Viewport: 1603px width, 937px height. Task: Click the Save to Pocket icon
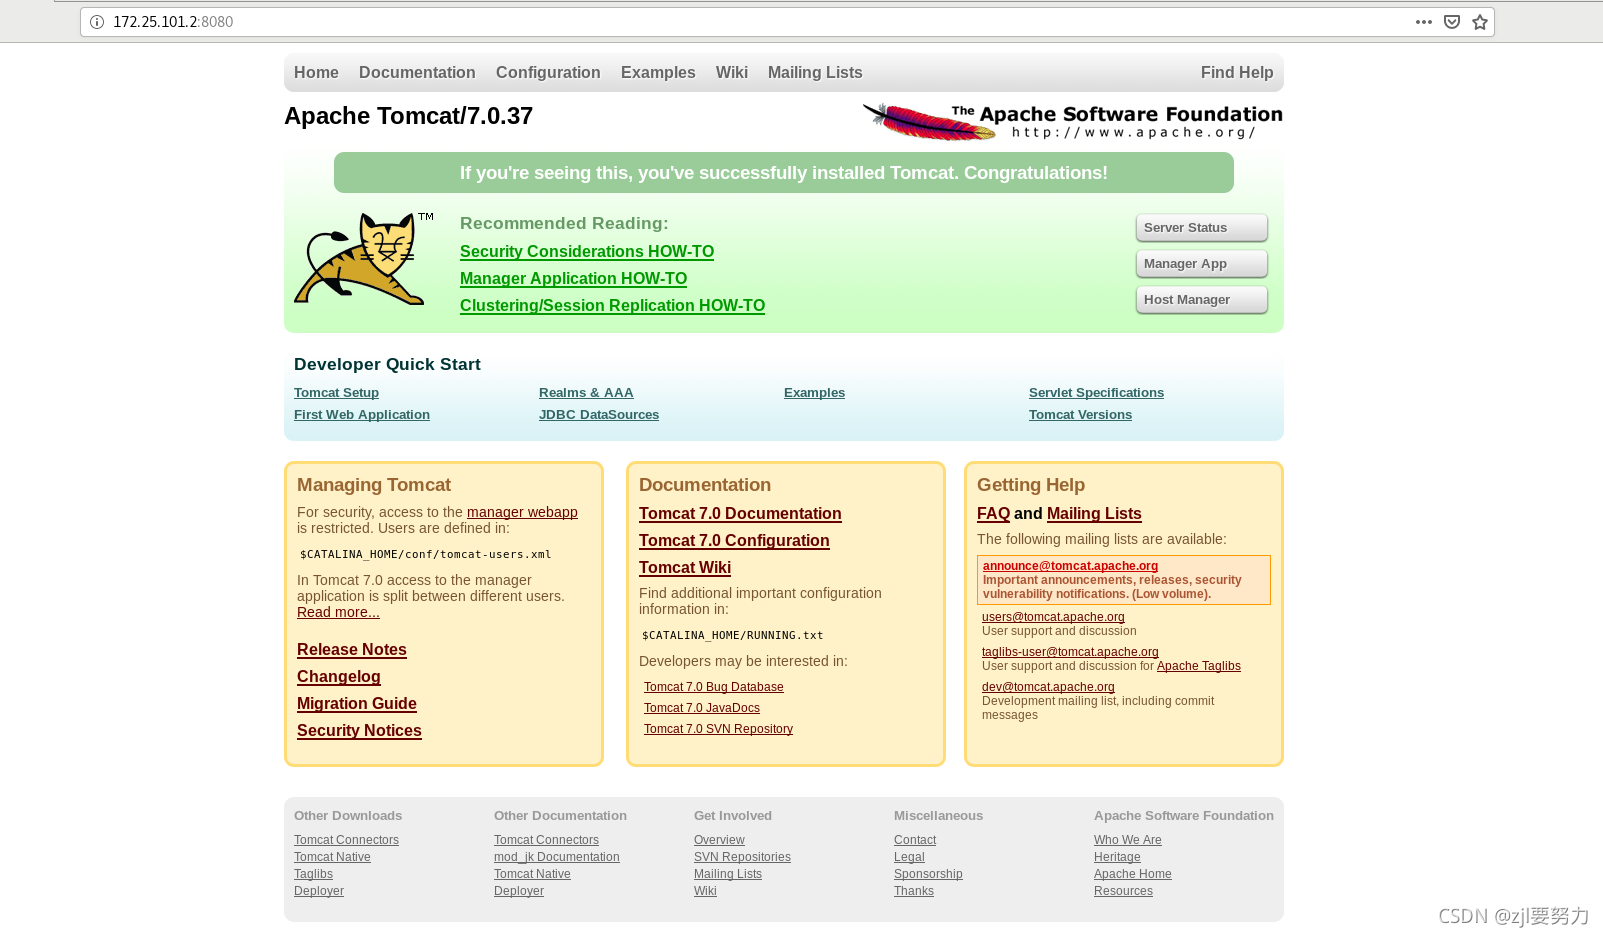1452,22
